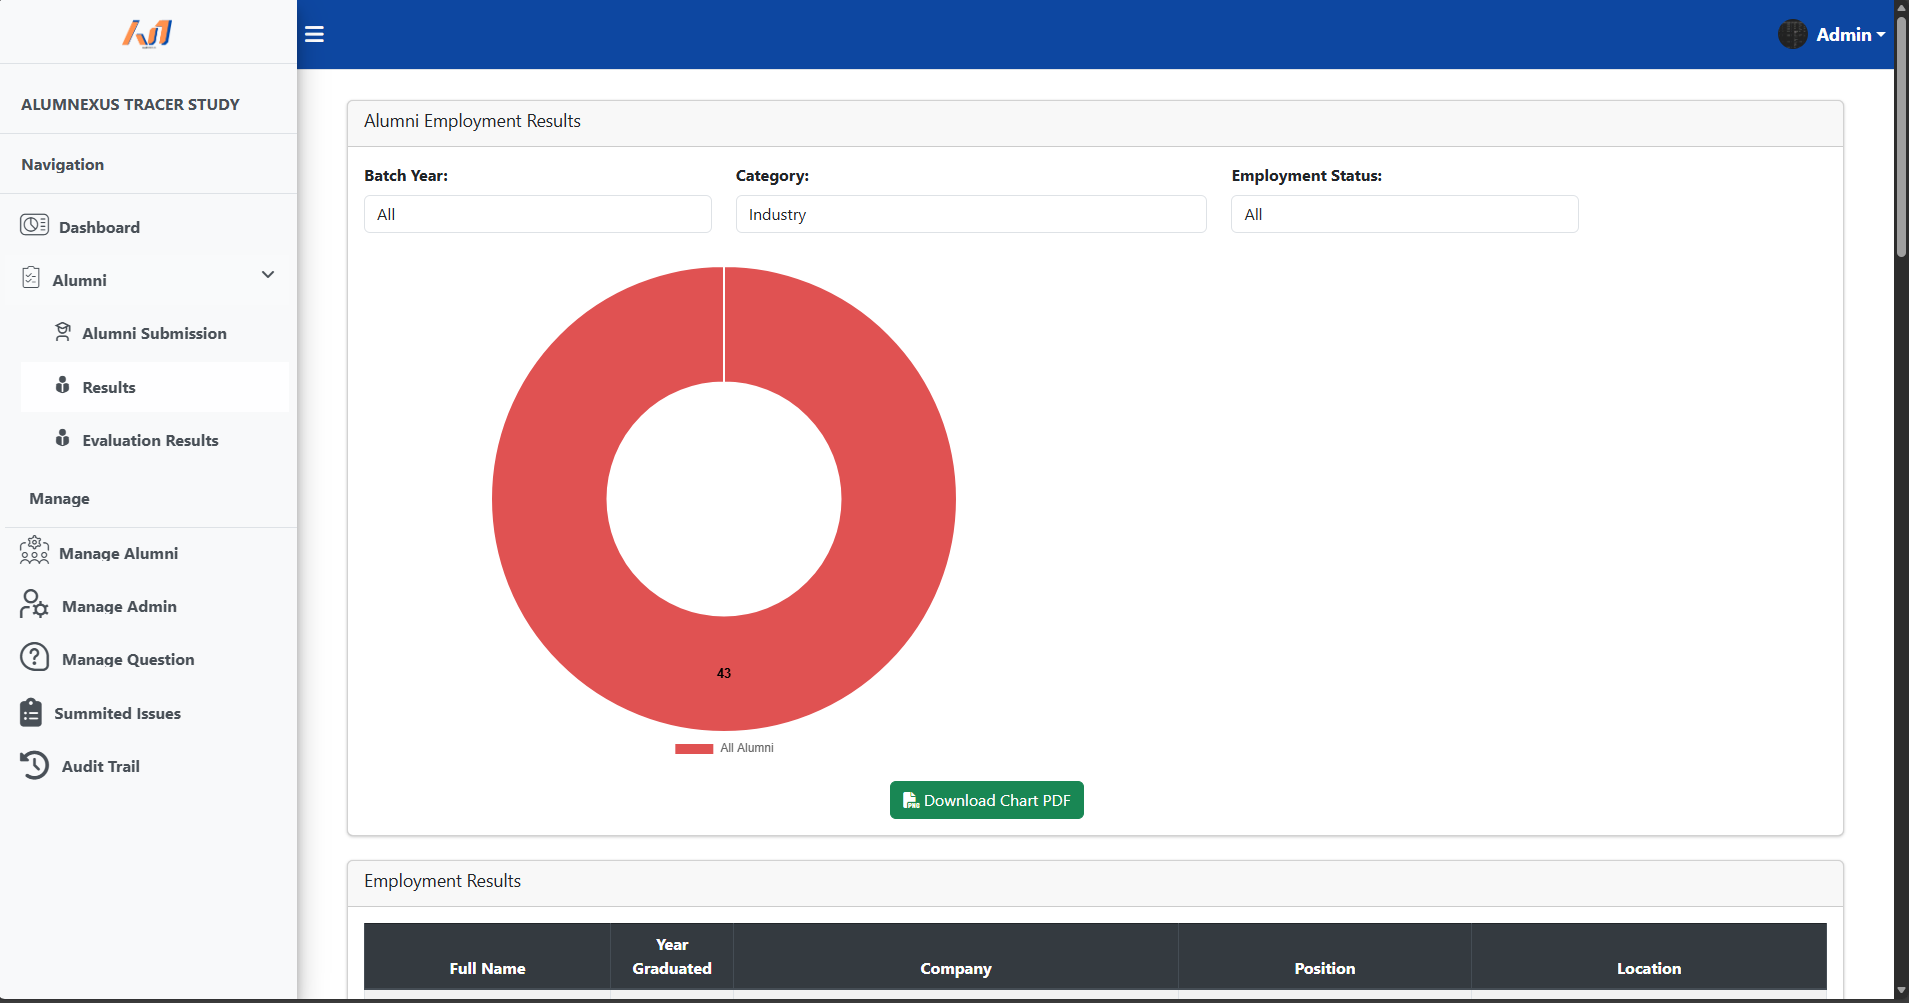Open the Batch Year dropdown
The width and height of the screenshot is (1909, 1003).
[537, 213]
